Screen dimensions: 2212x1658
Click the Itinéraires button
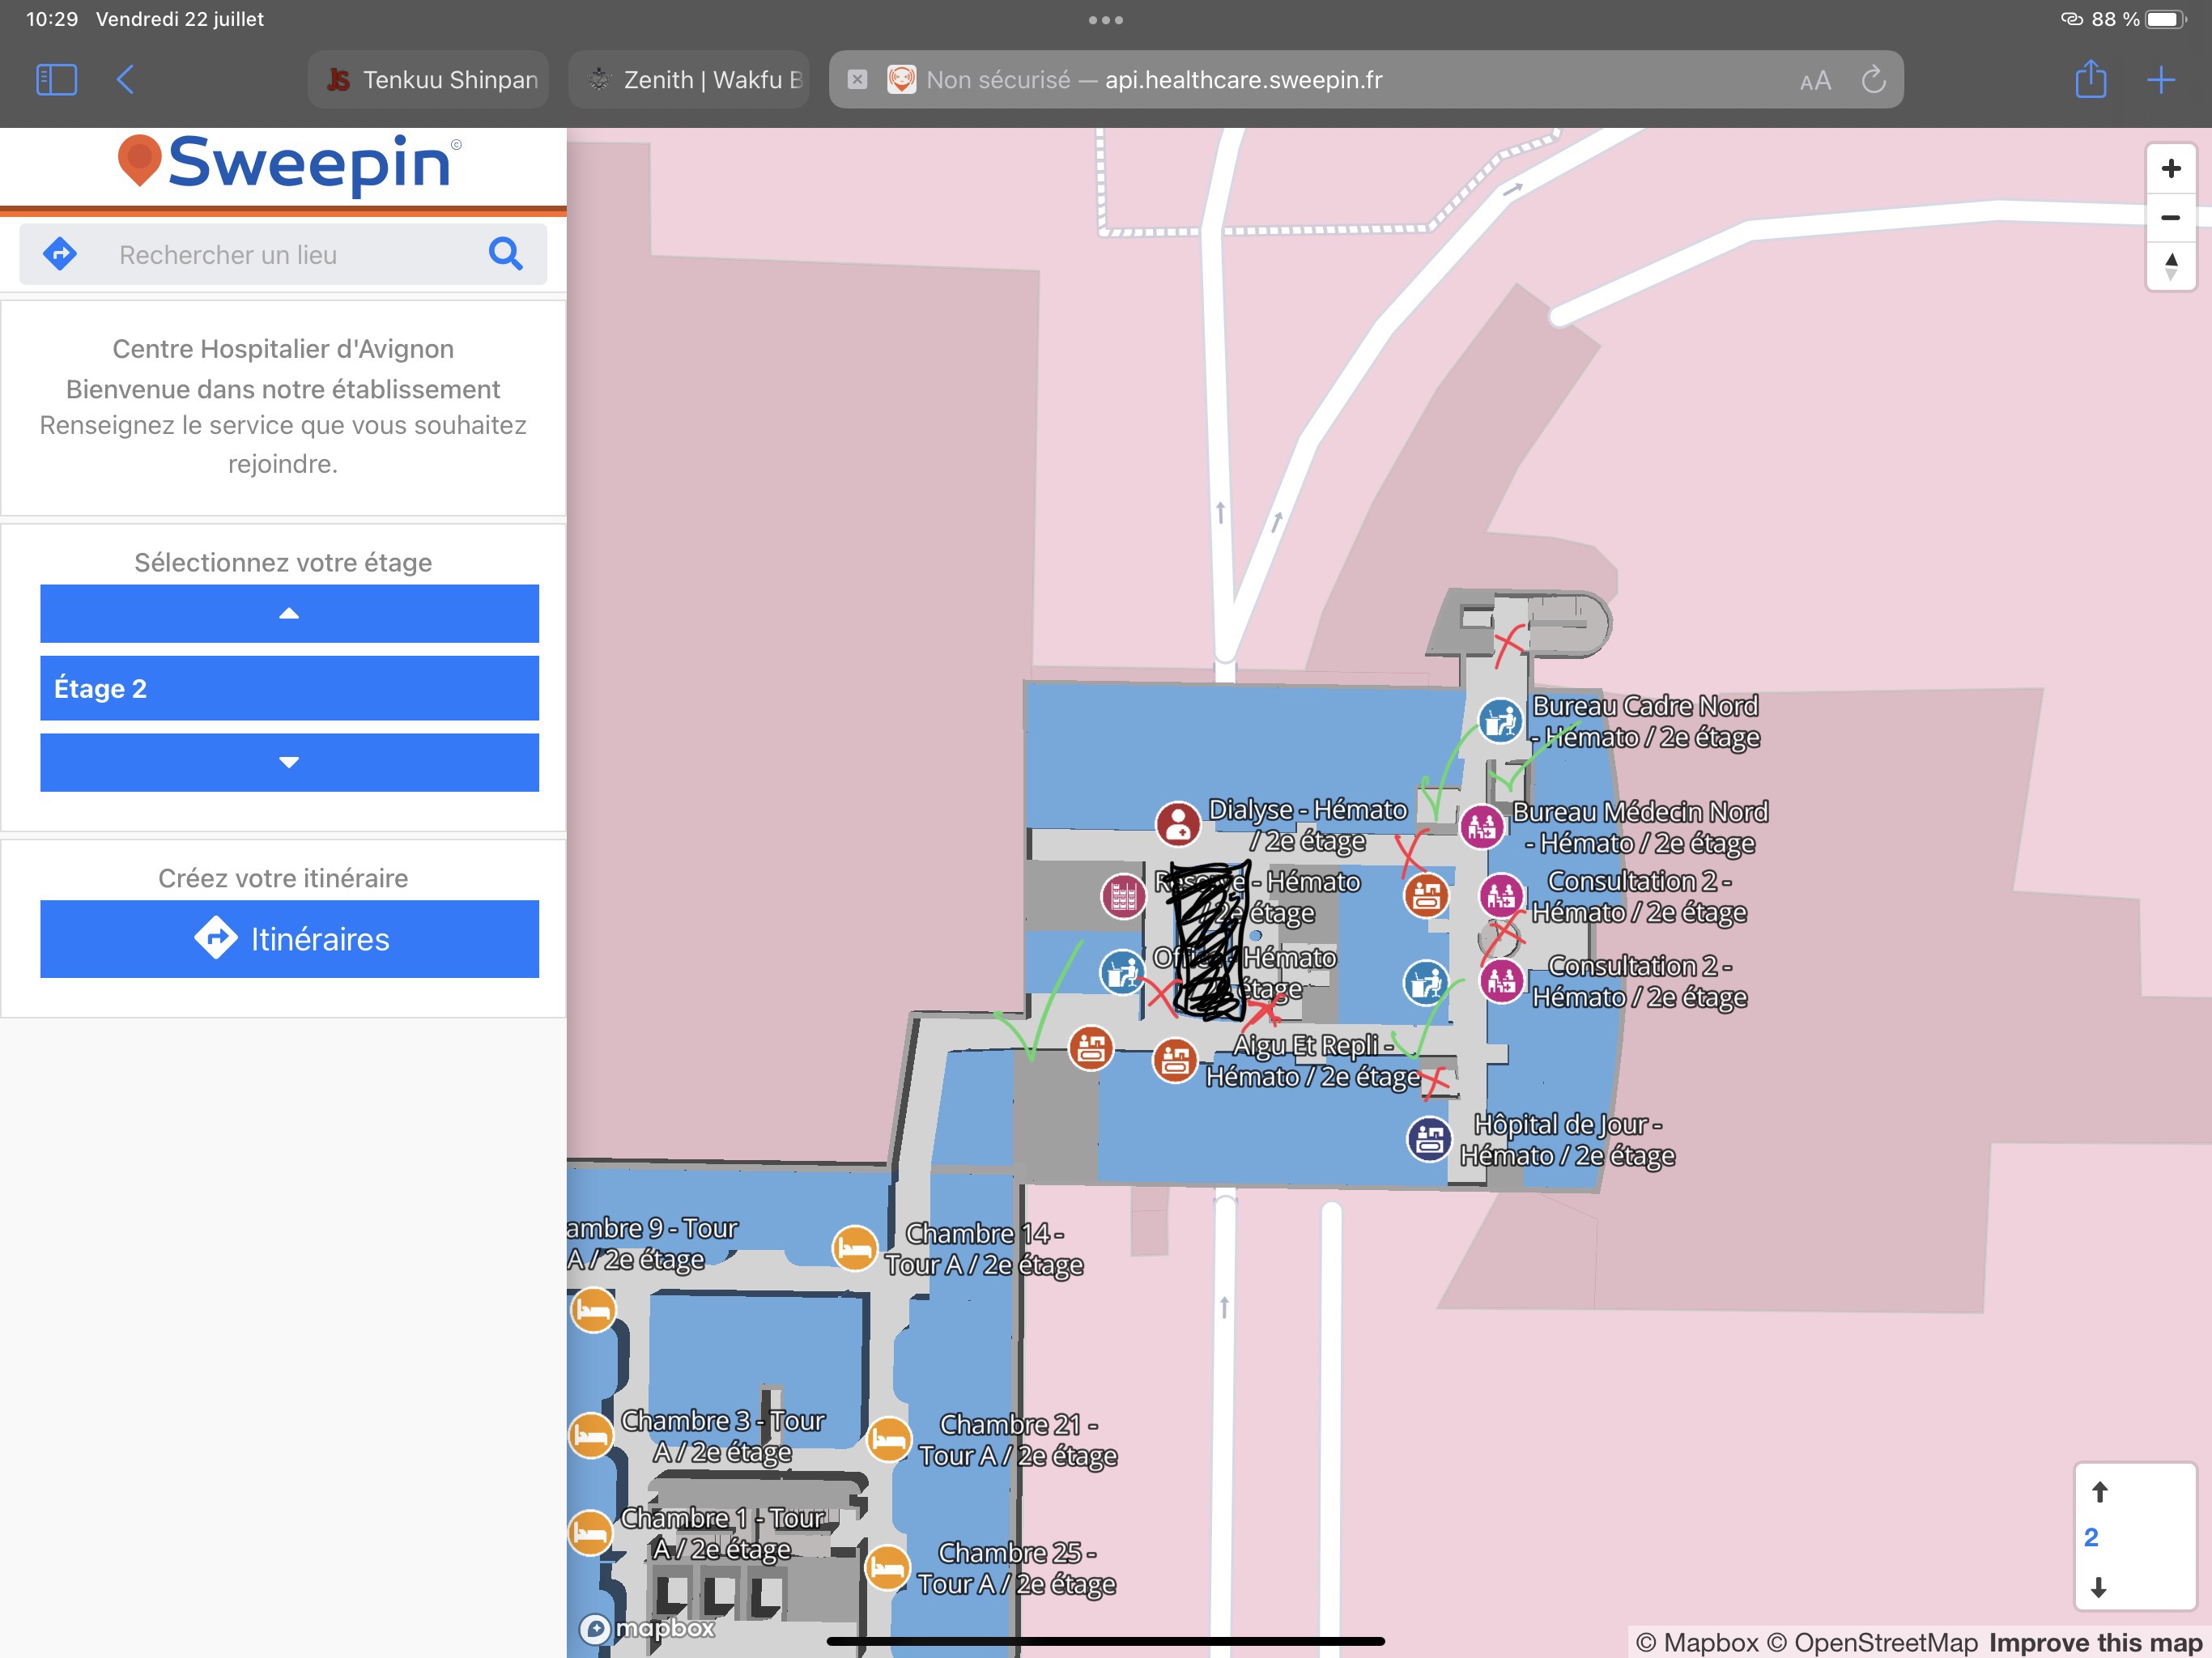coord(289,938)
